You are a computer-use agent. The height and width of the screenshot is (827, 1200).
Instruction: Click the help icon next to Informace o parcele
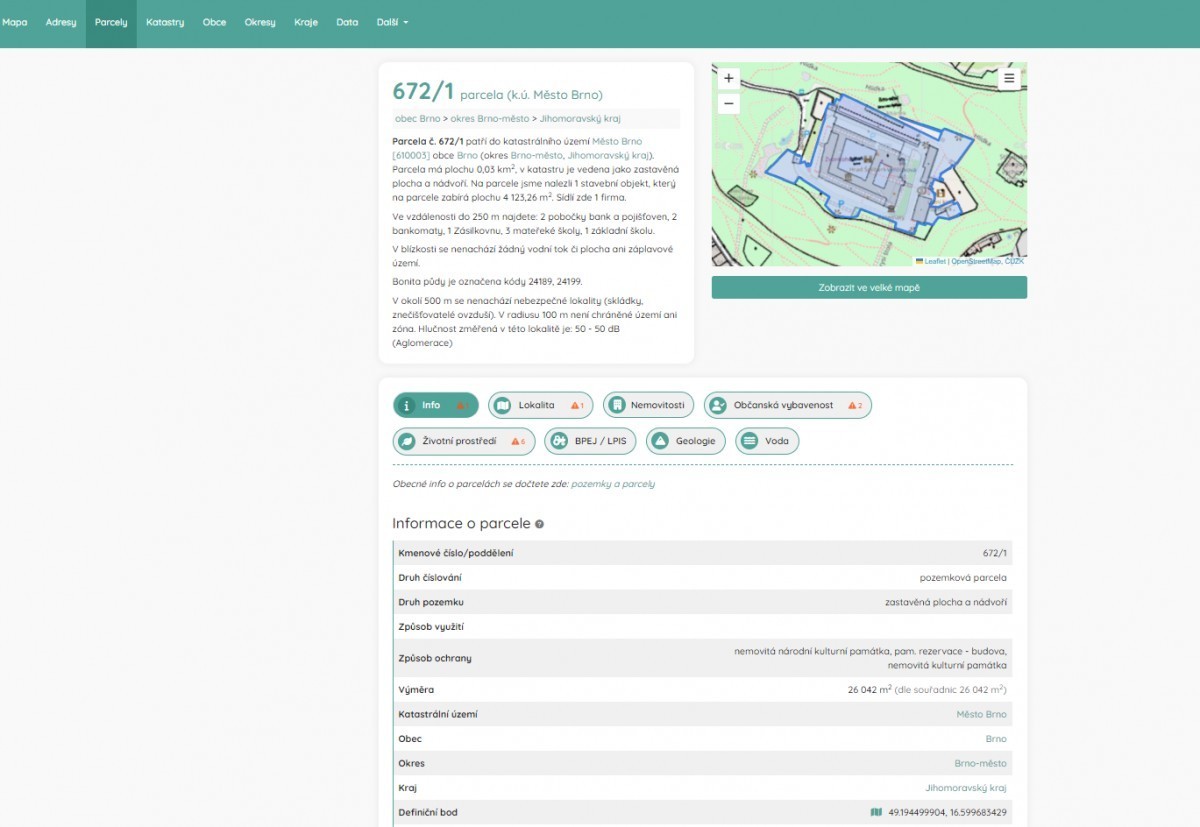(x=539, y=524)
